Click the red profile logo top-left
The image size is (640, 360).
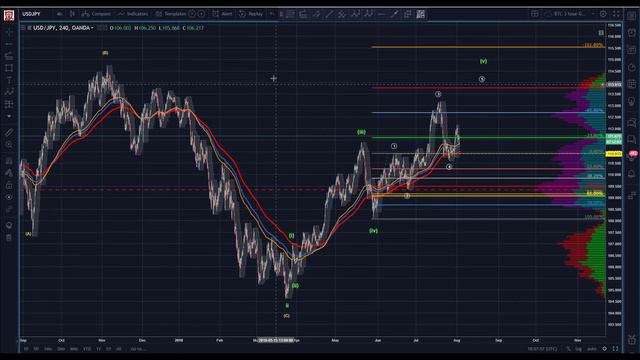coord(9,16)
